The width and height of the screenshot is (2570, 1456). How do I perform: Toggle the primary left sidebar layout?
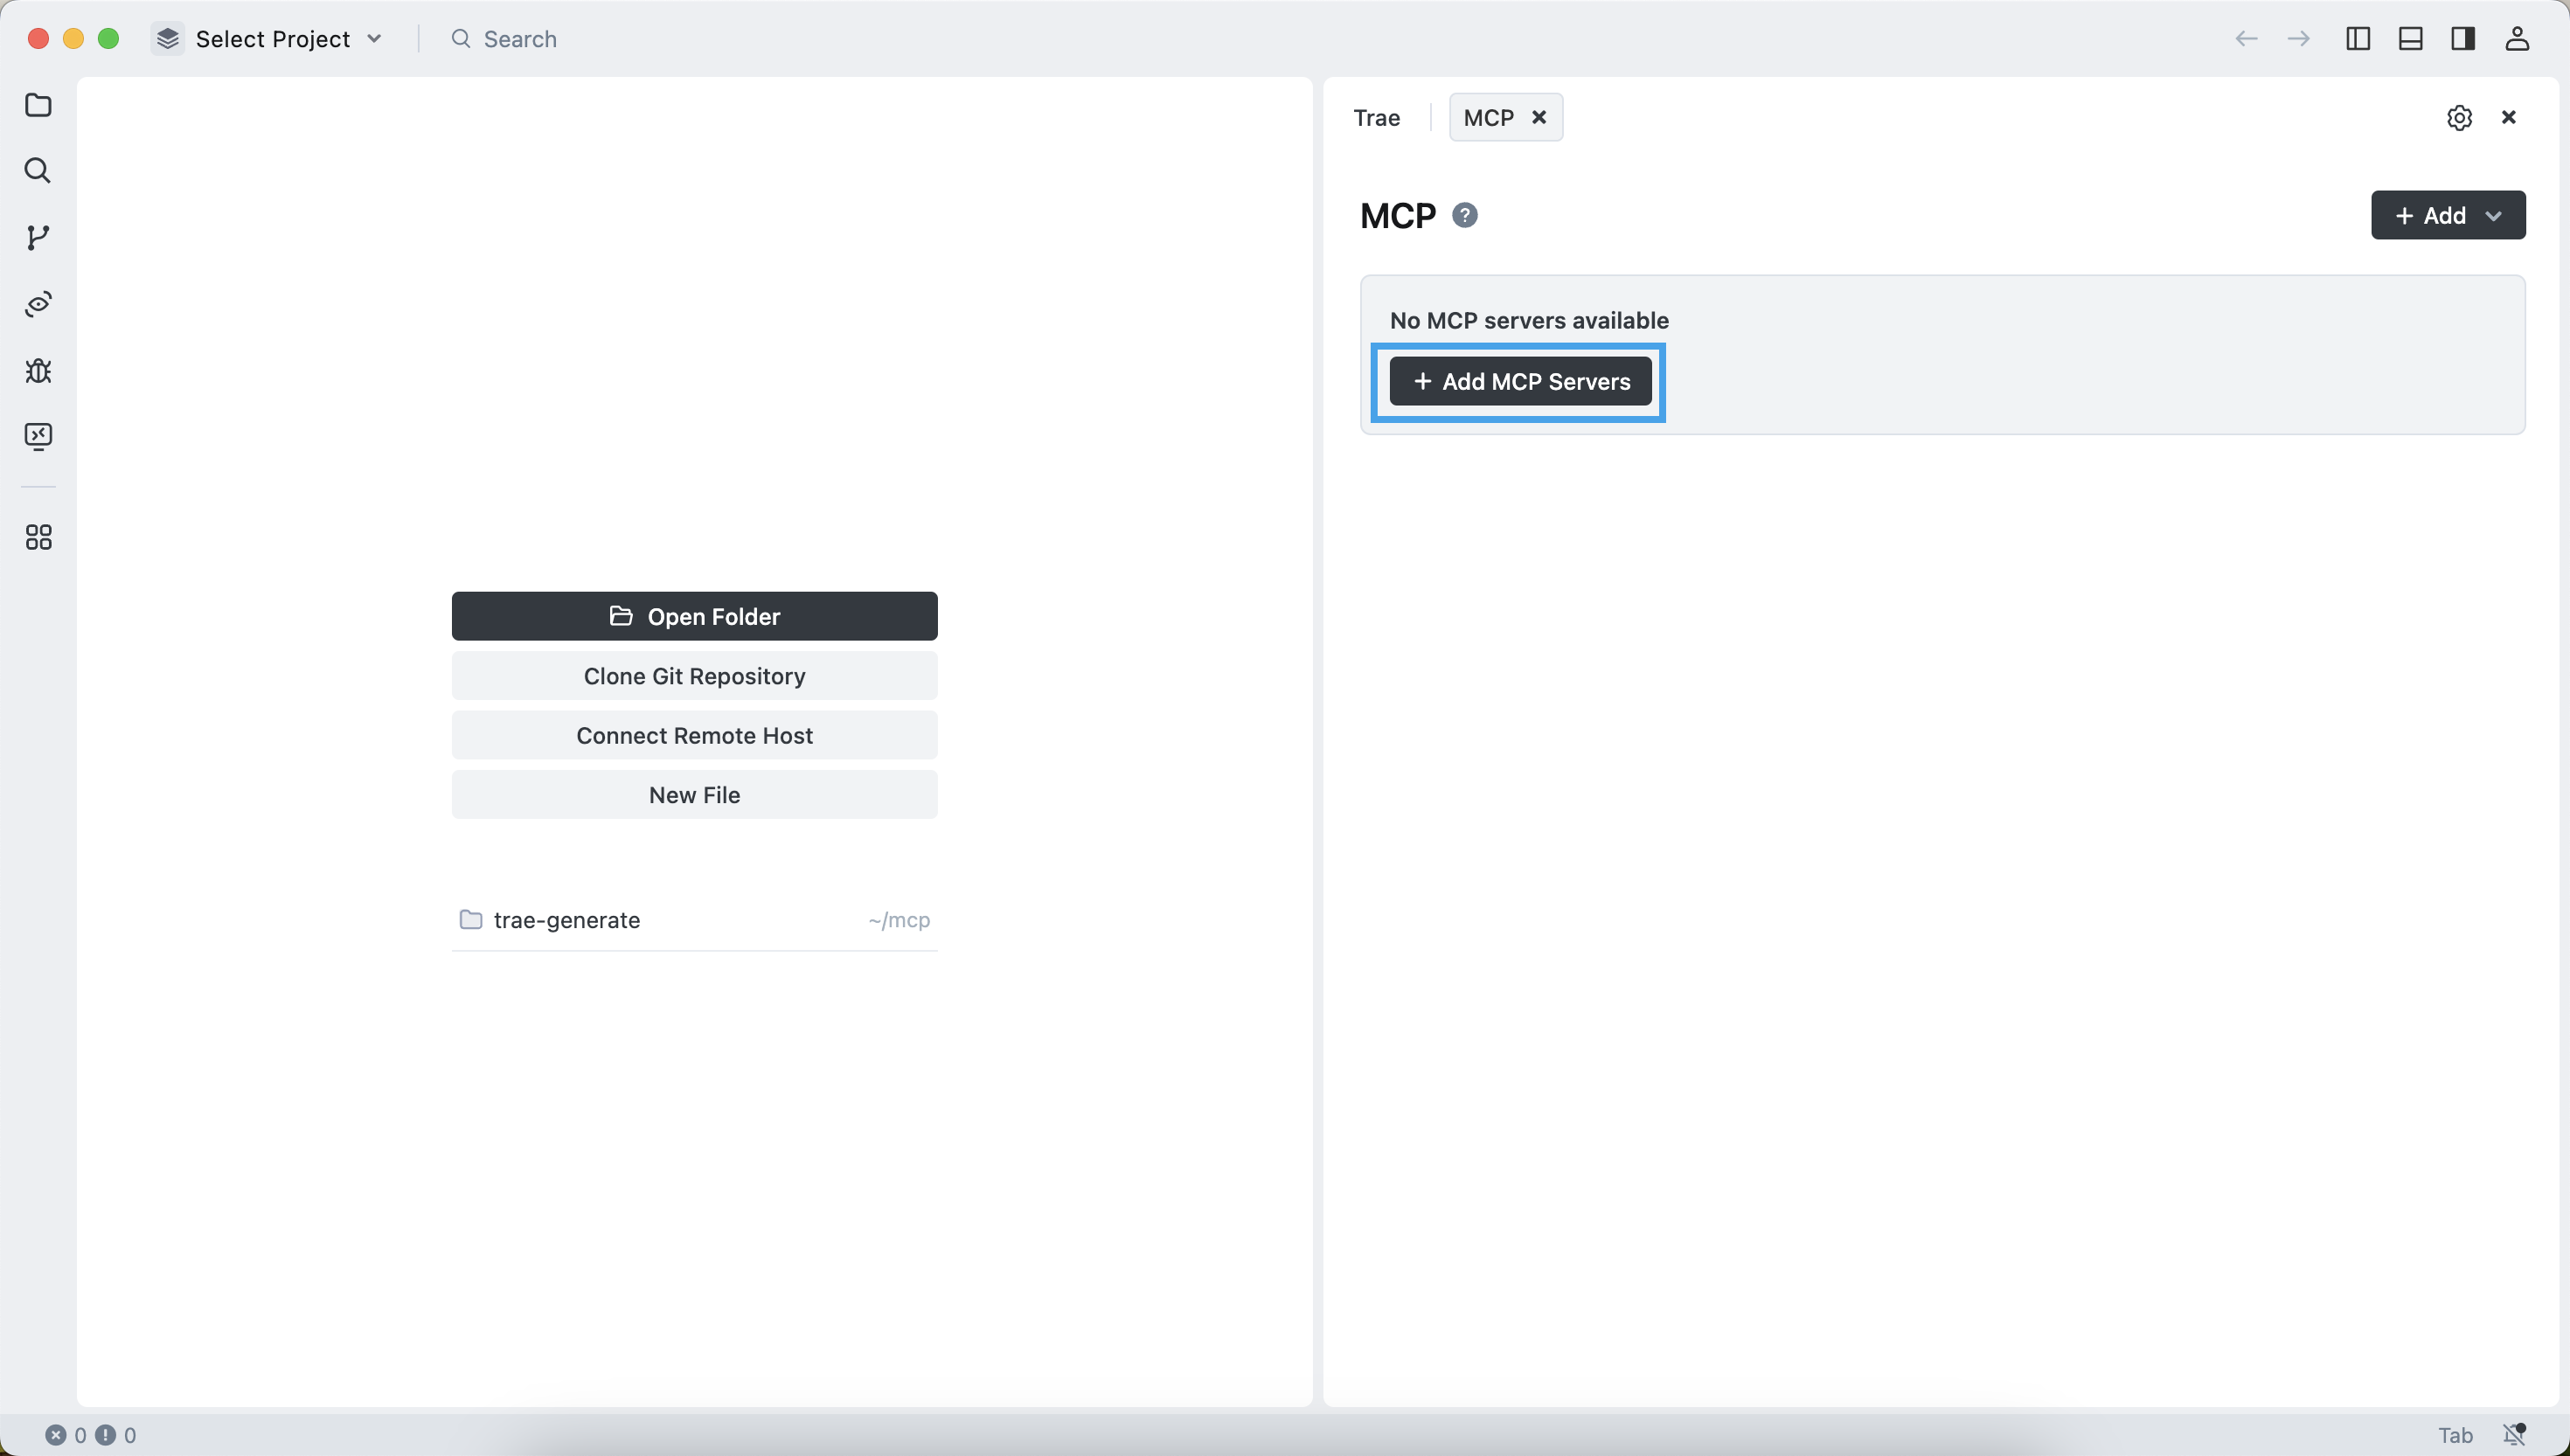(2357, 39)
